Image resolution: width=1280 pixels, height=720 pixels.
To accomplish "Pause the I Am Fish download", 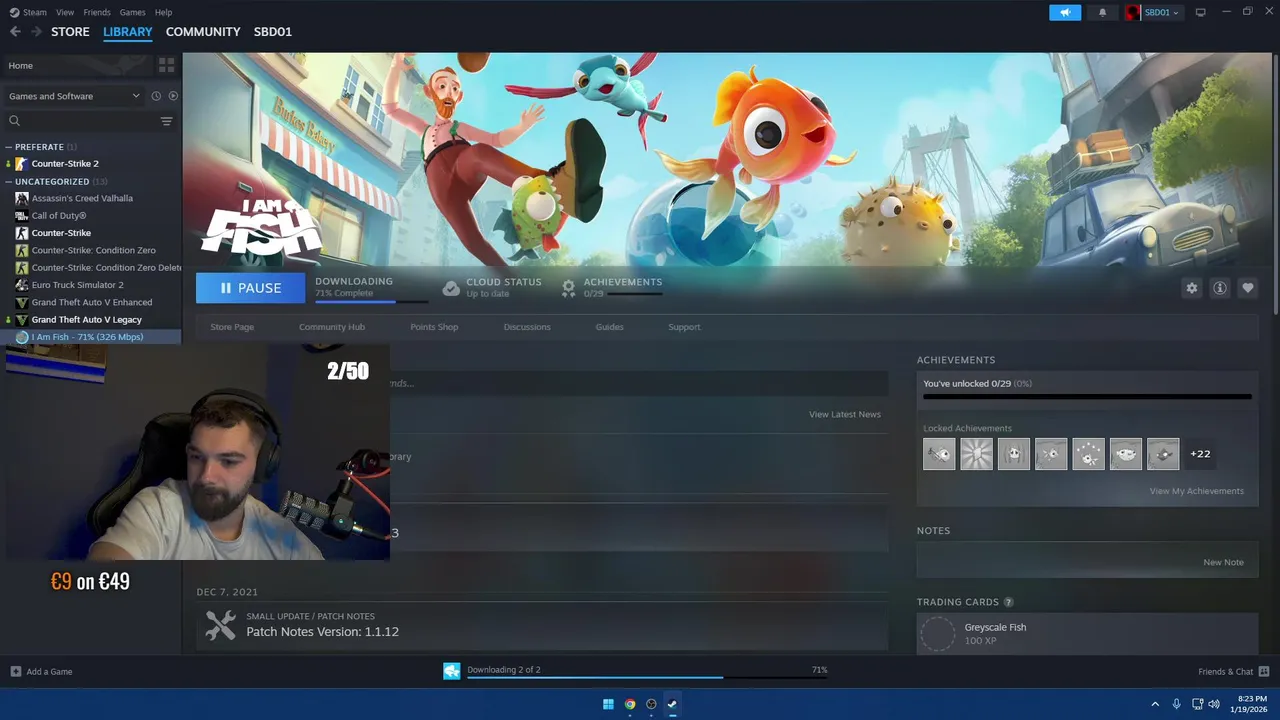I will pyautogui.click(x=250, y=288).
